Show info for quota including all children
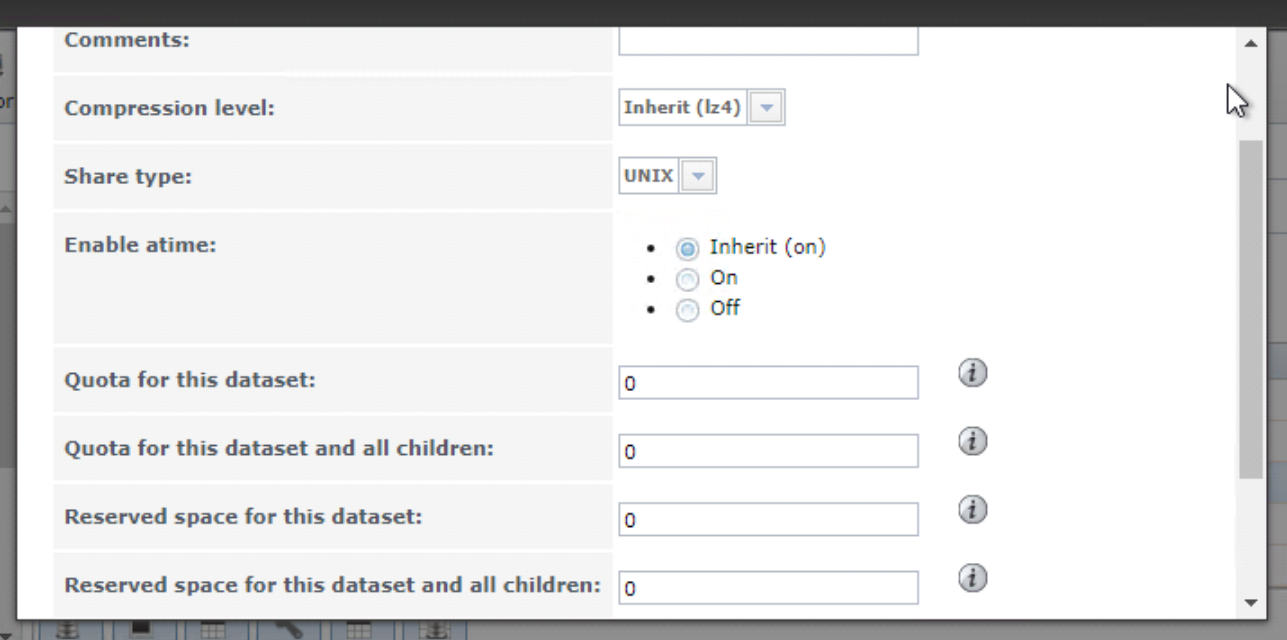This screenshot has height=640, width=1287. coord(973,442)
